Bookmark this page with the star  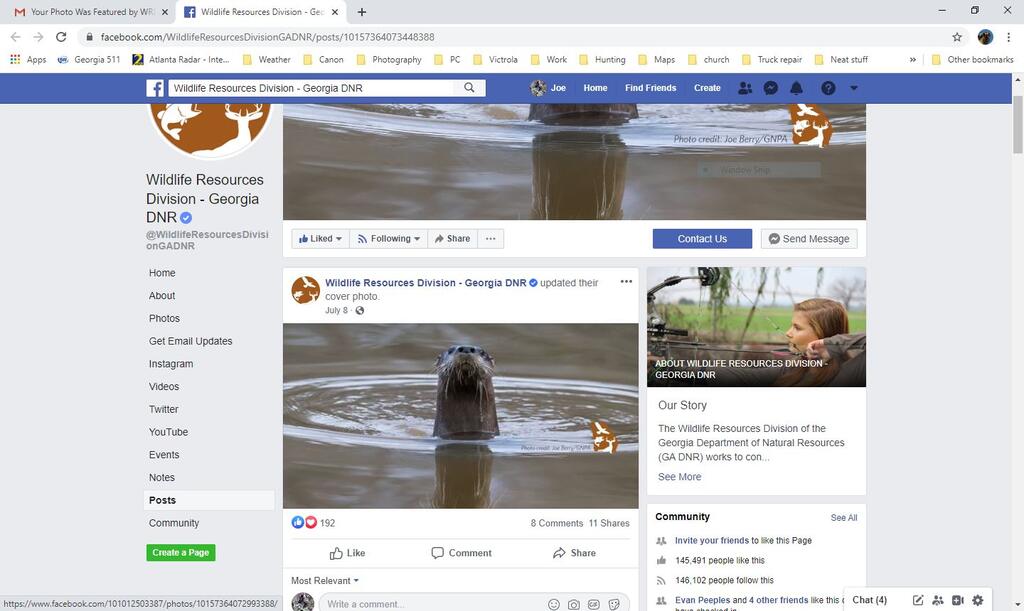click(957, 37)
